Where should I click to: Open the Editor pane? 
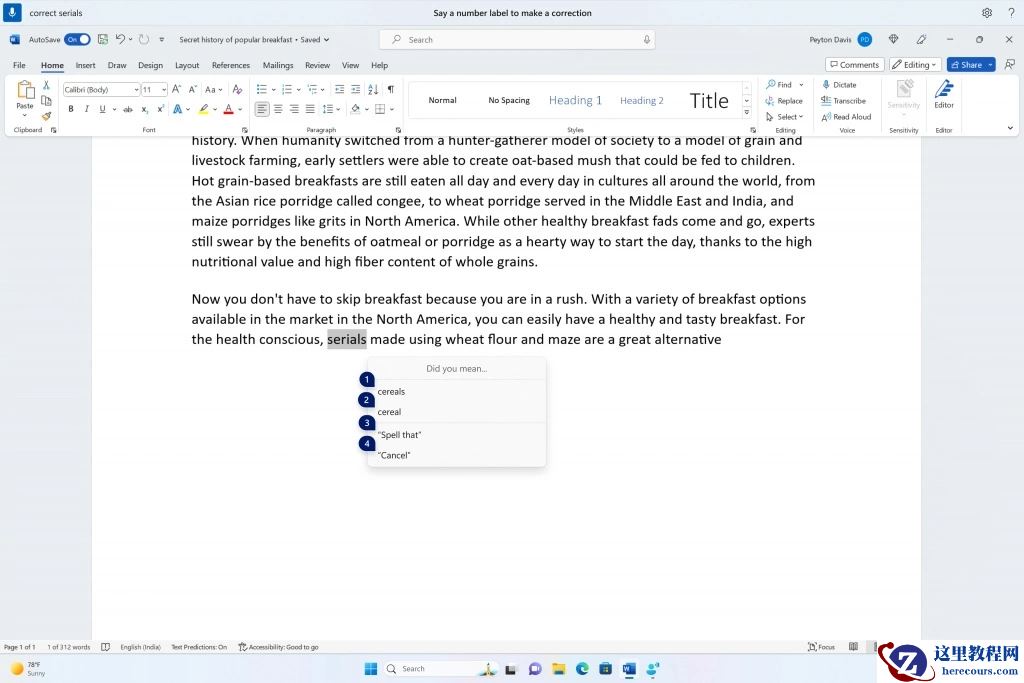[x=944, y=98]
